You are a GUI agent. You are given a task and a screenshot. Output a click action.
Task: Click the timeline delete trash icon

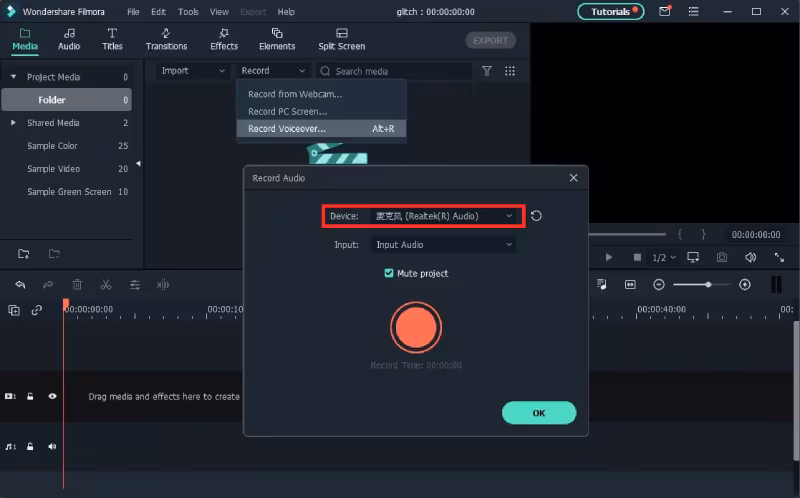point(77,284)
